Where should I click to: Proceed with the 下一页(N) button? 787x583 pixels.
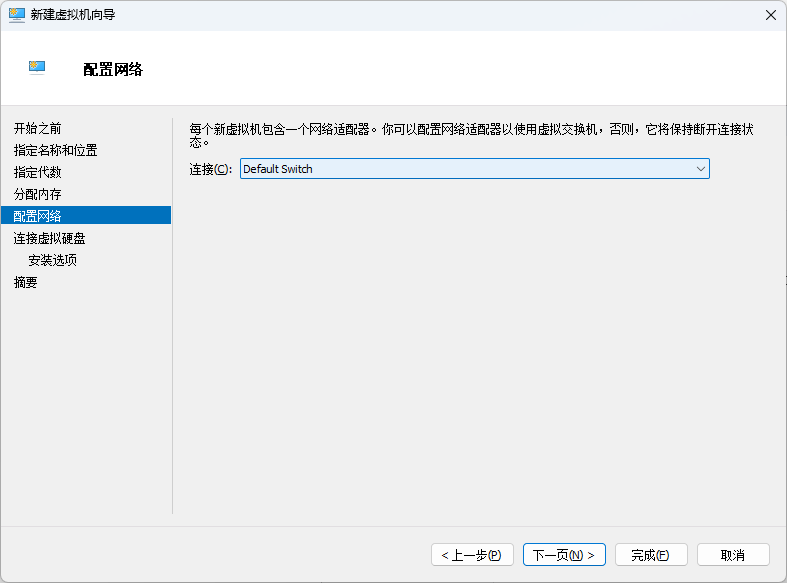click(x=564, y=555)
